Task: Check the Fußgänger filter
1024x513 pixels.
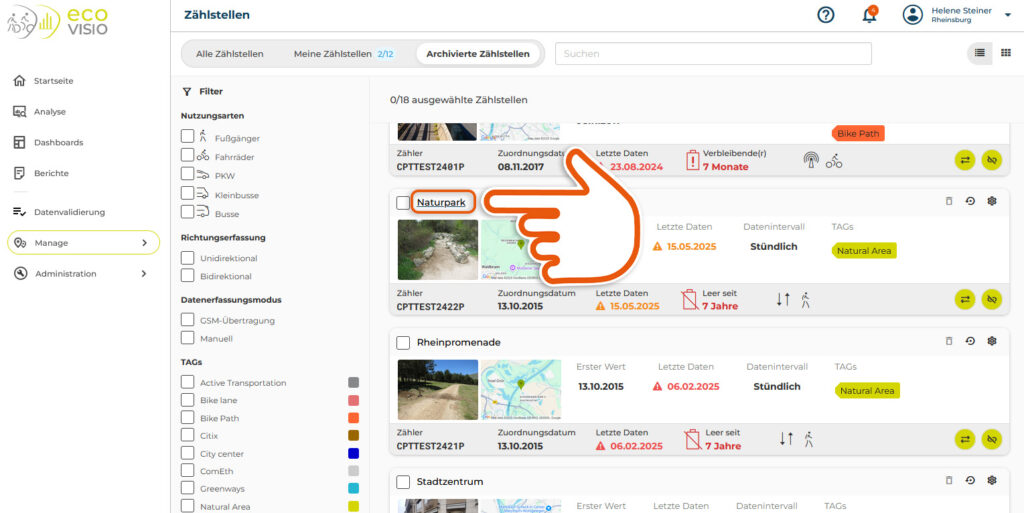Action: coord(187,136)
